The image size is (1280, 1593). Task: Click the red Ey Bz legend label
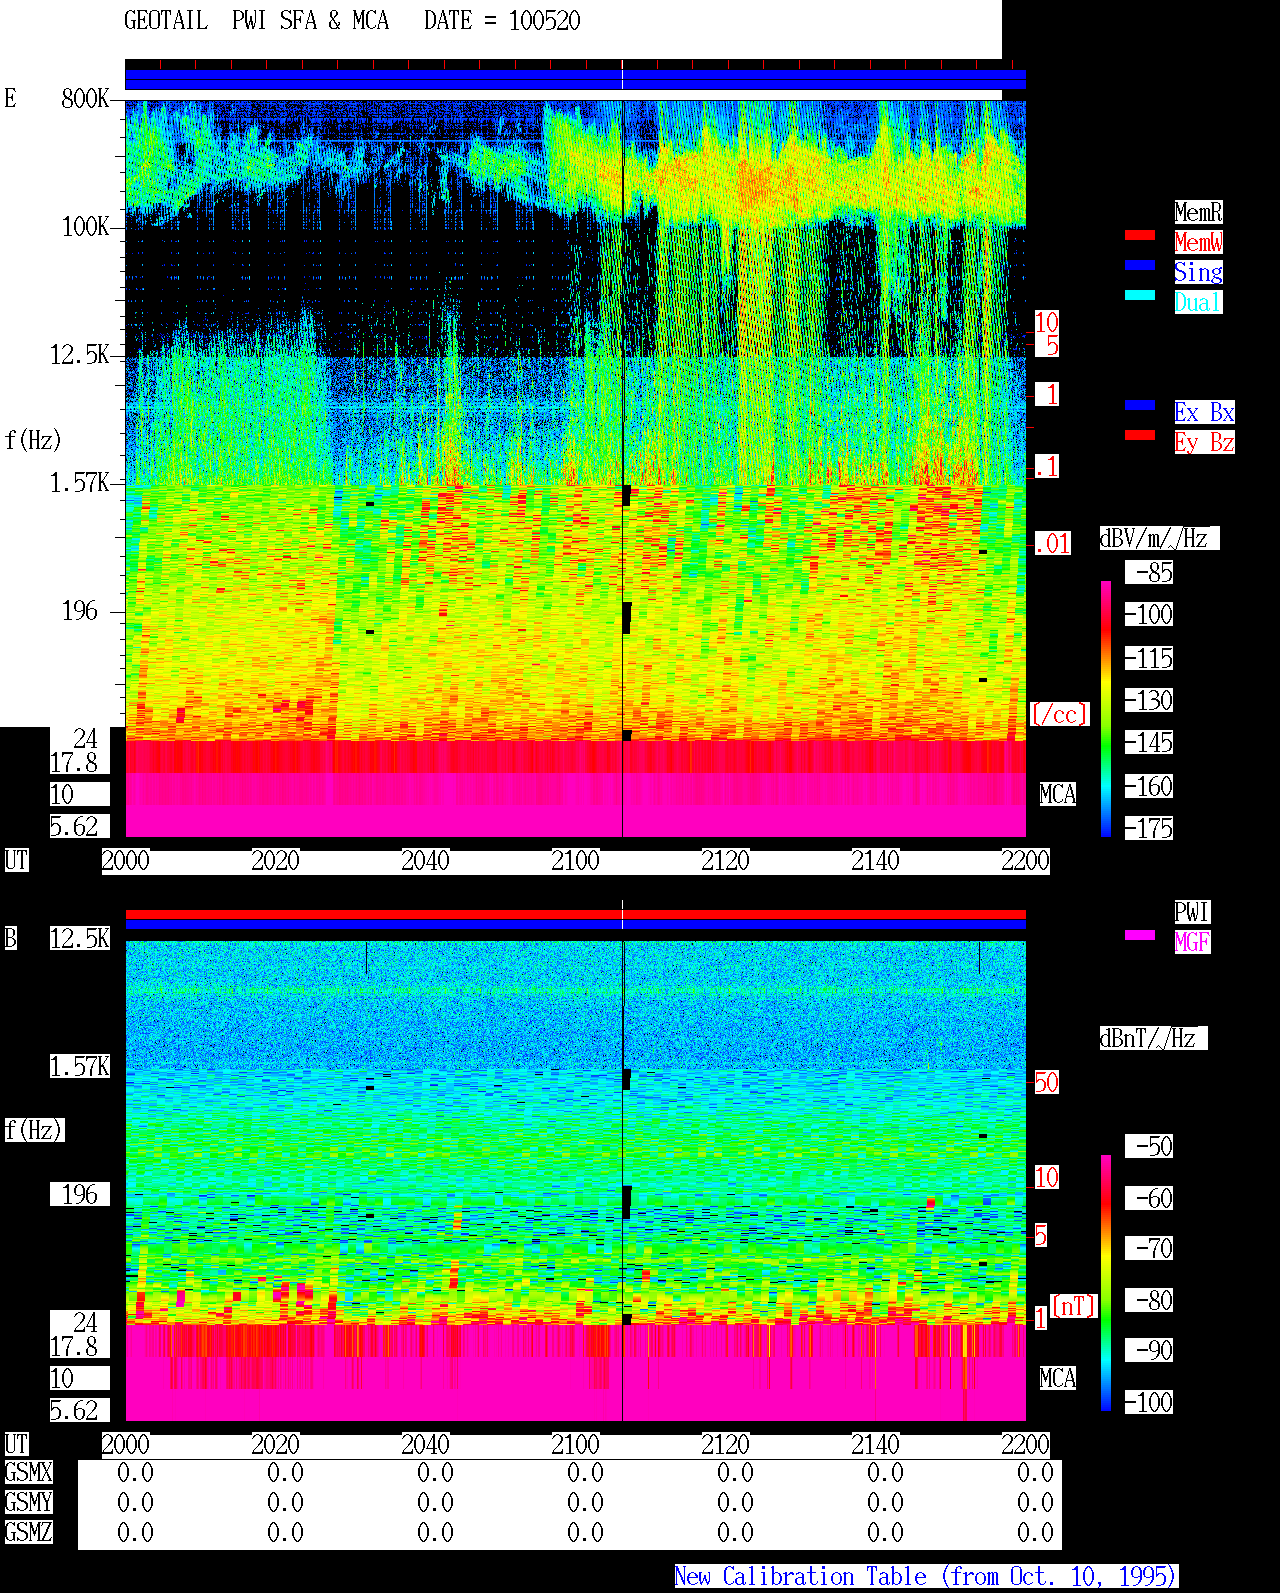pyautogui.click(x=1204, y=442)
